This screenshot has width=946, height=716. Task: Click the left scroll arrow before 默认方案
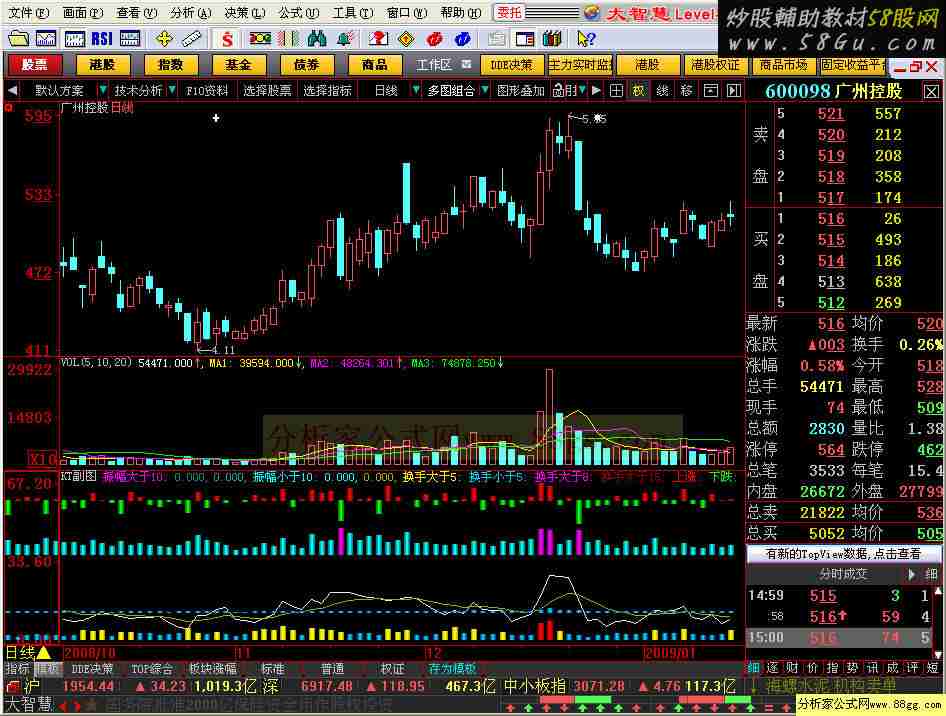coord(12,90)
